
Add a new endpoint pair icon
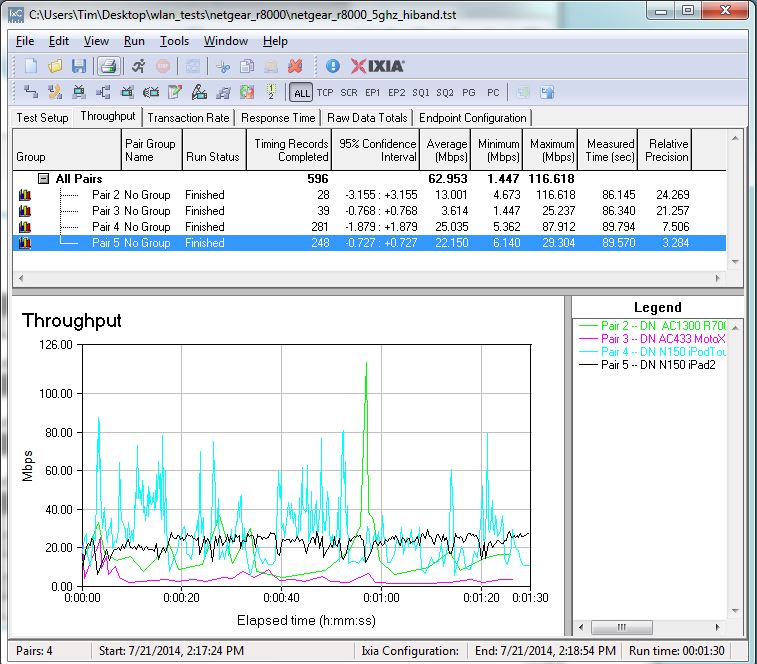[31, 92]
